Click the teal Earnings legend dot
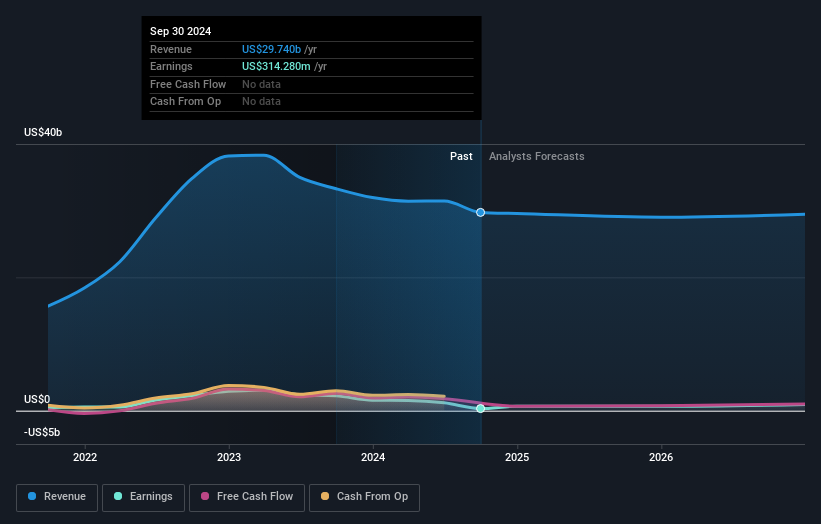This screenshot has width=821, height=524. [x=118, y=496]
